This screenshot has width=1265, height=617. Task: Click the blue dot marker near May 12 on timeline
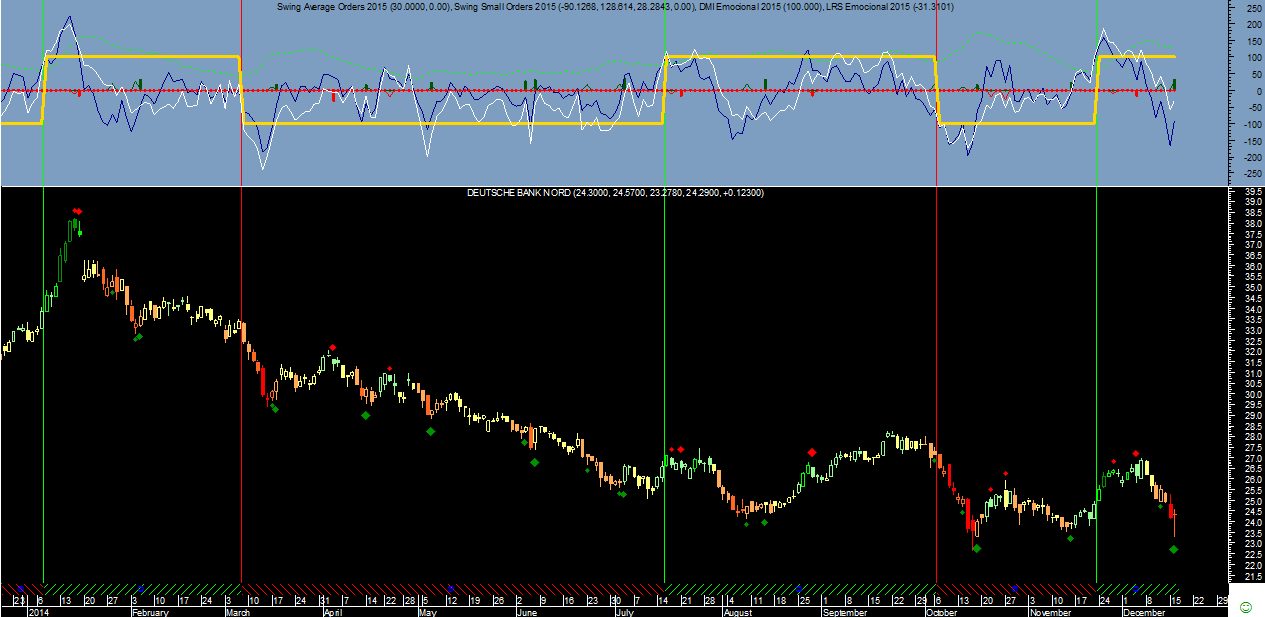449,587
